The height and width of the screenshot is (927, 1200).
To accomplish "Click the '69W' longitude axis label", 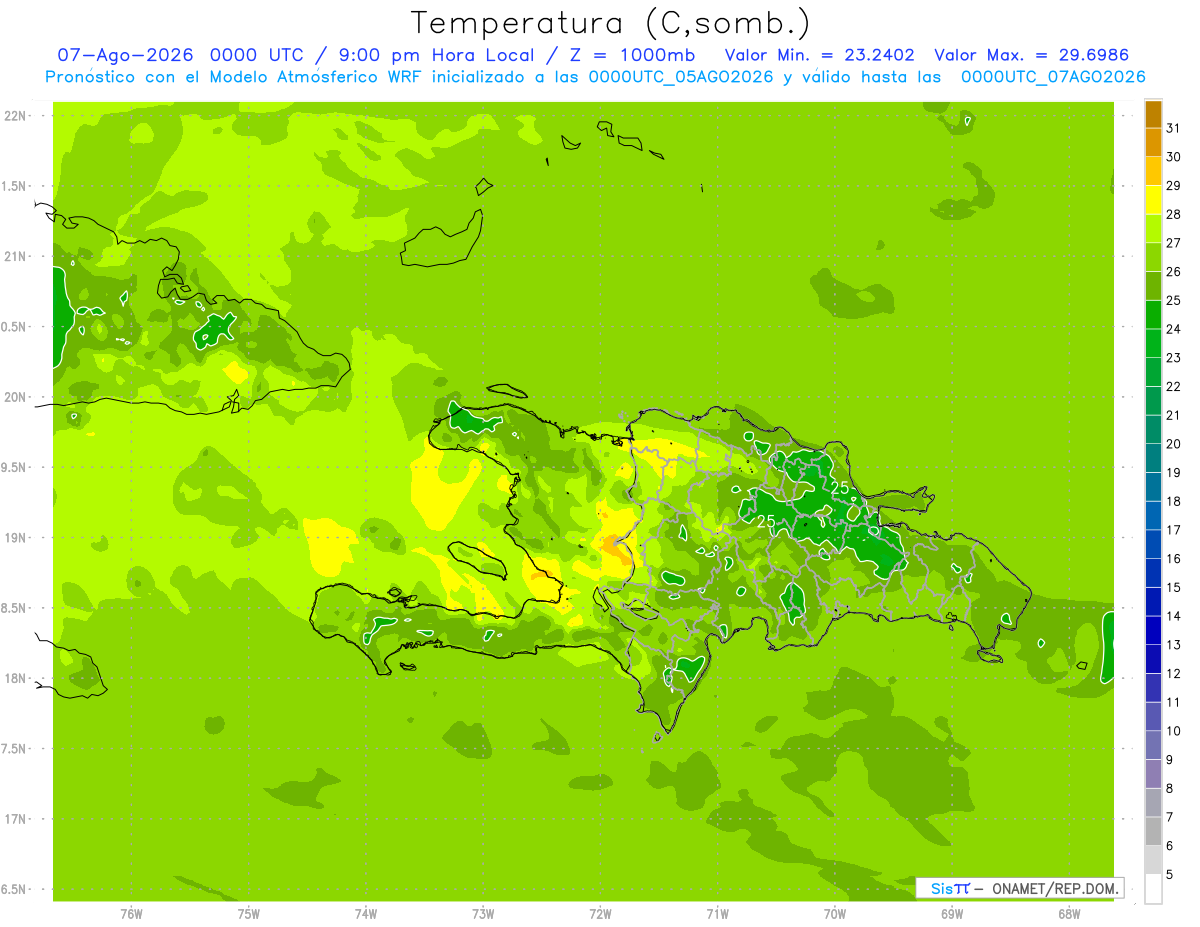I will coord(952,914).
